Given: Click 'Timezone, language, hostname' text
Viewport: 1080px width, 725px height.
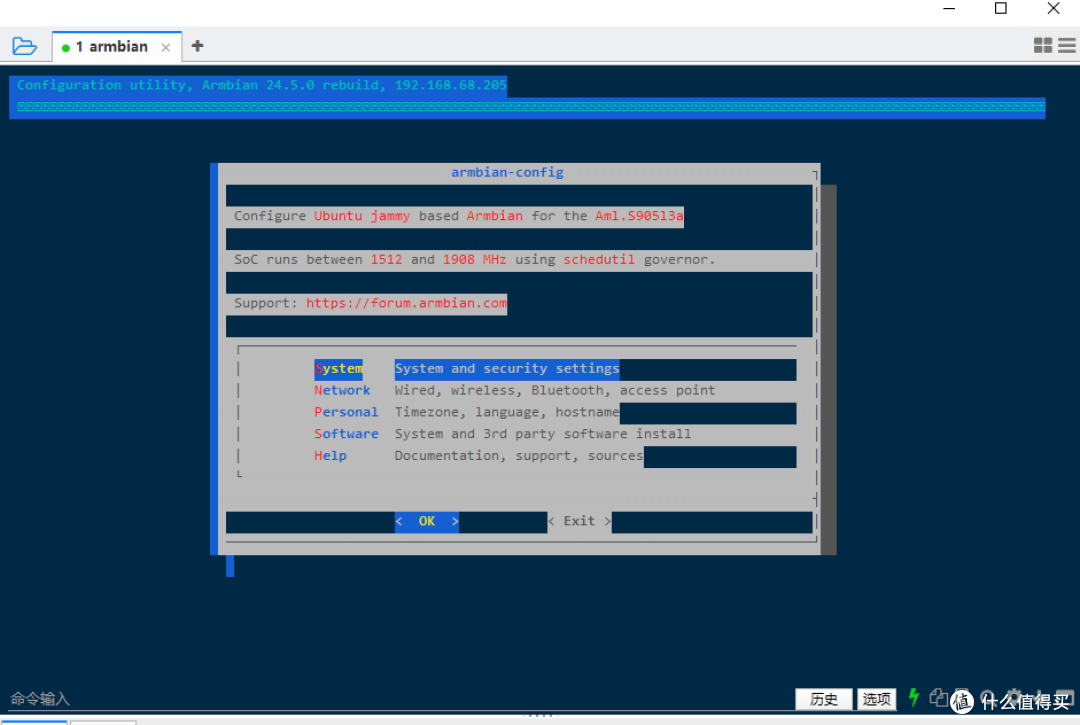Looking at the screenshot, I should pos(507,412).
